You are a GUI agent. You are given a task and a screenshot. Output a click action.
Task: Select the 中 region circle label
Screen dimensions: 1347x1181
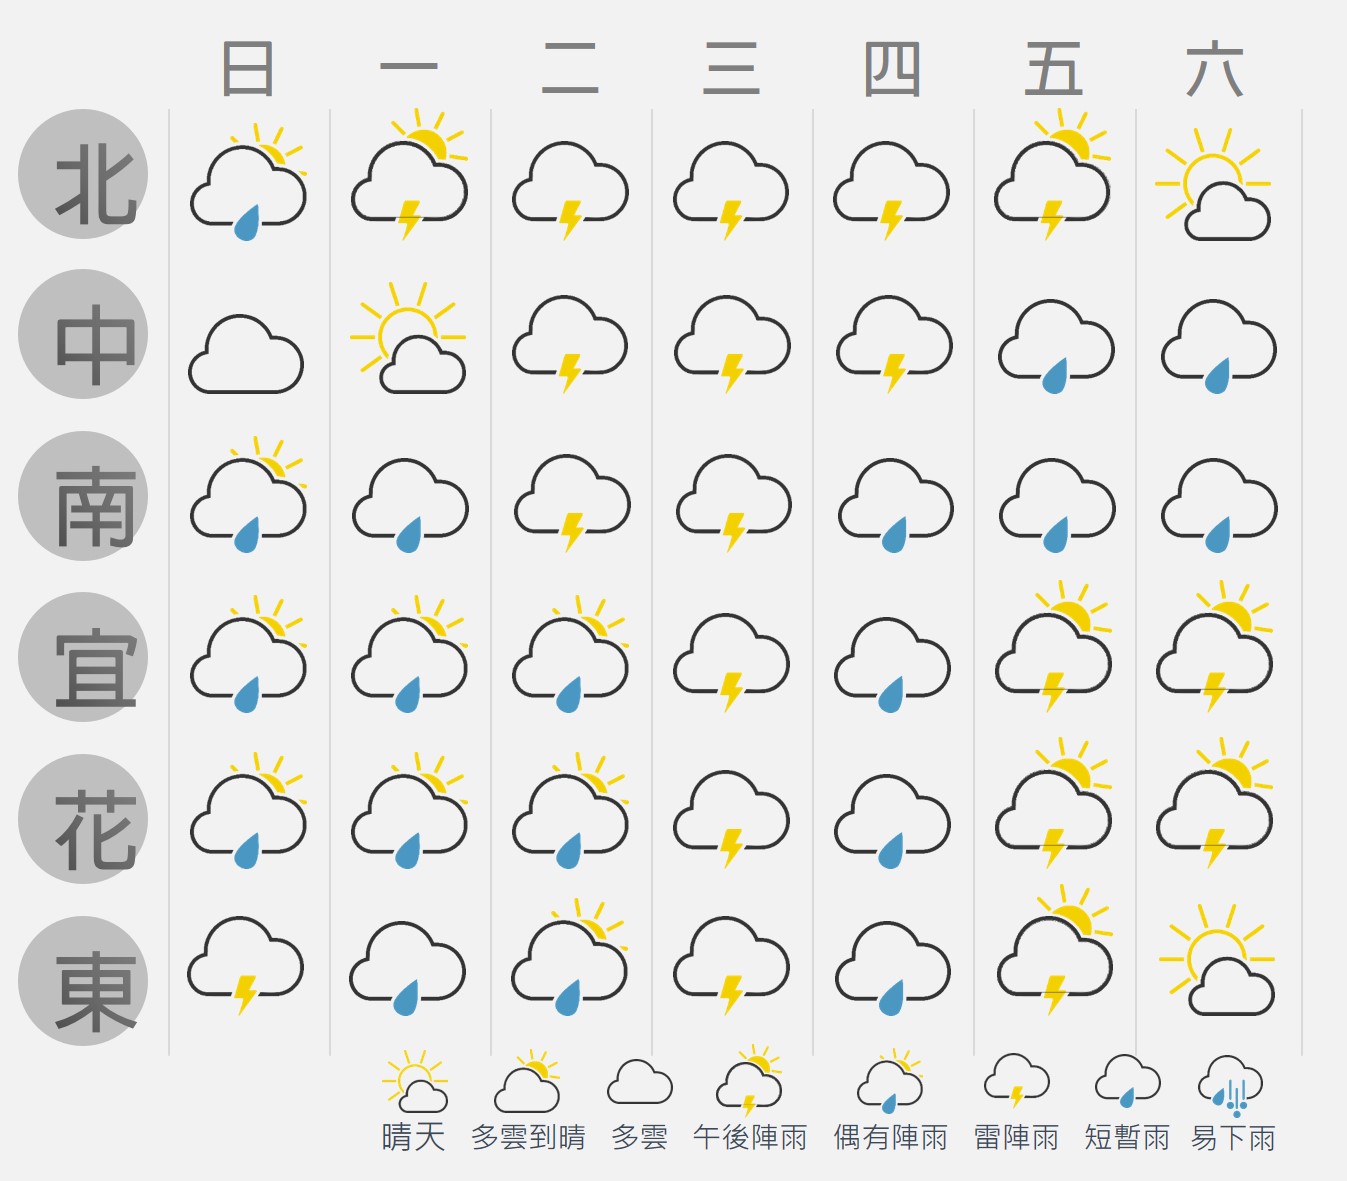pos(83,334)
